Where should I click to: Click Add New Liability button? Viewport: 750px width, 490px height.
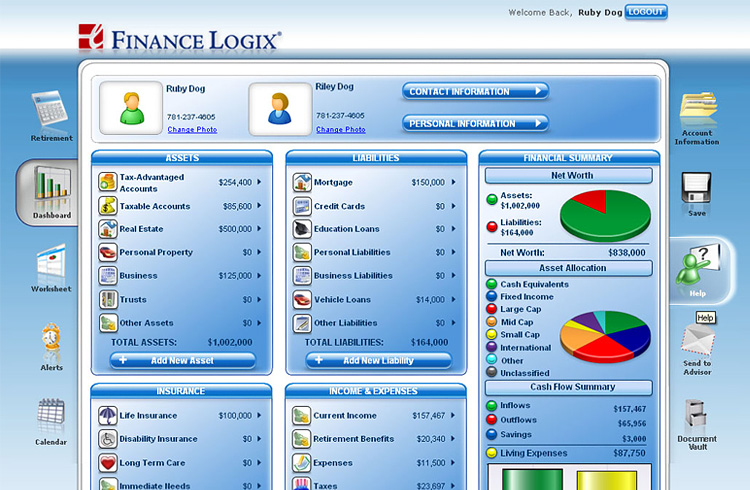click(378, 360)
